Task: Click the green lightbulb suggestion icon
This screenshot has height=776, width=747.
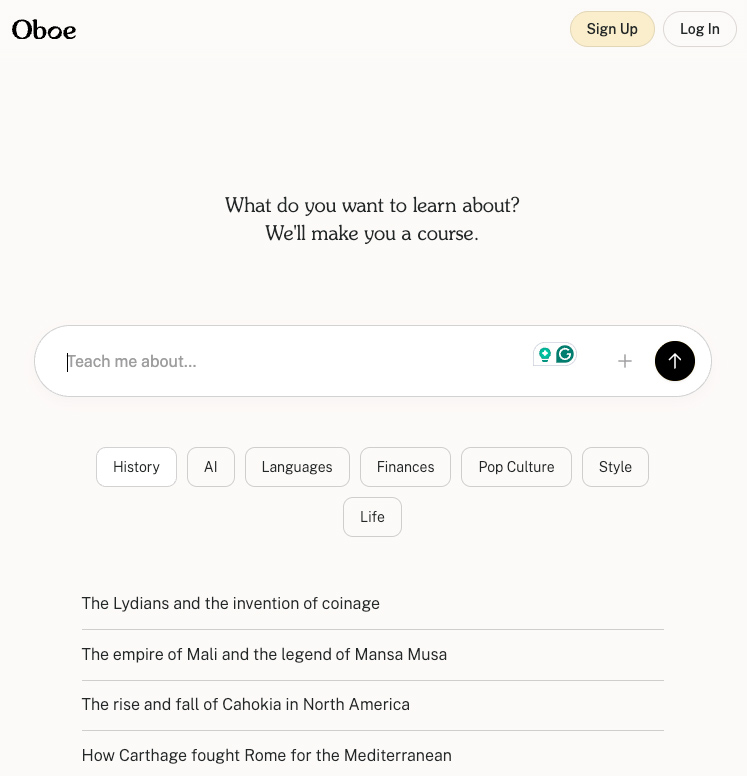Action: click(x=545, y=354)
